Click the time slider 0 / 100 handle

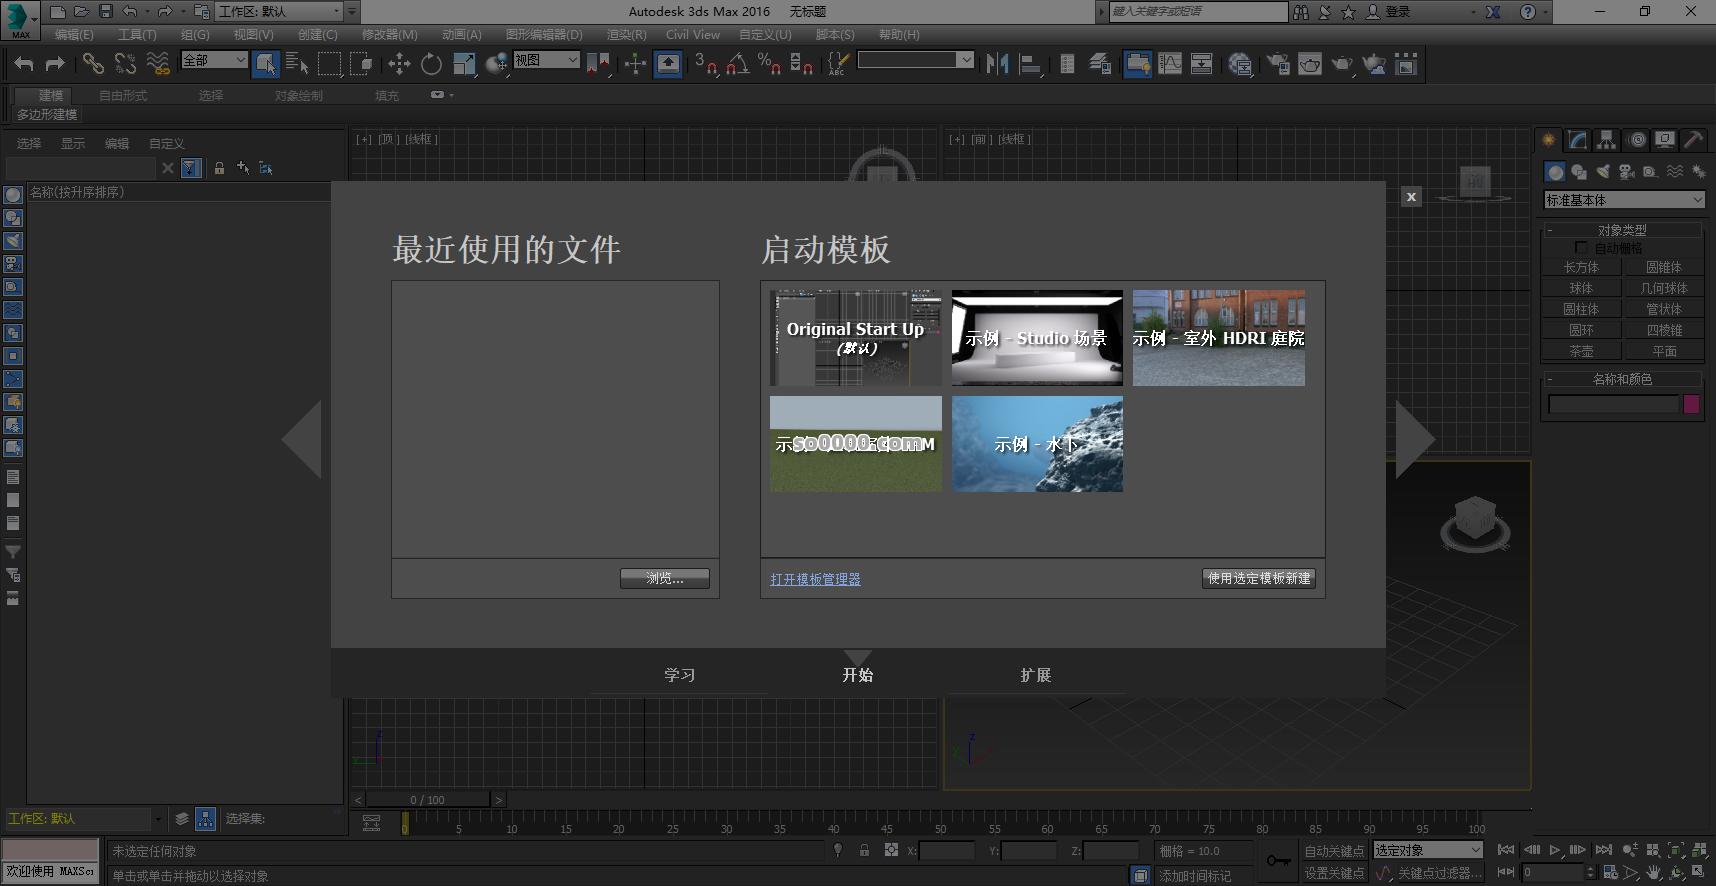[x=427, y=800]
